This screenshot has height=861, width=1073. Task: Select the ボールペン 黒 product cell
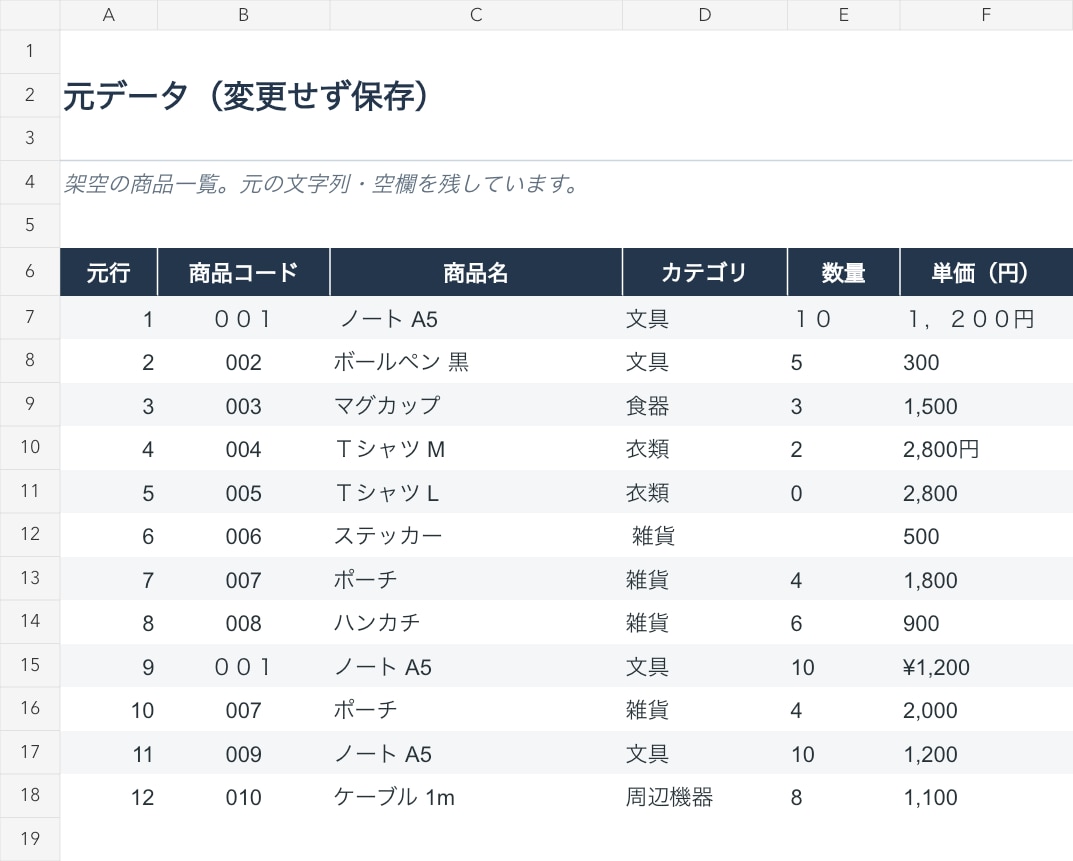pos(476,361)
